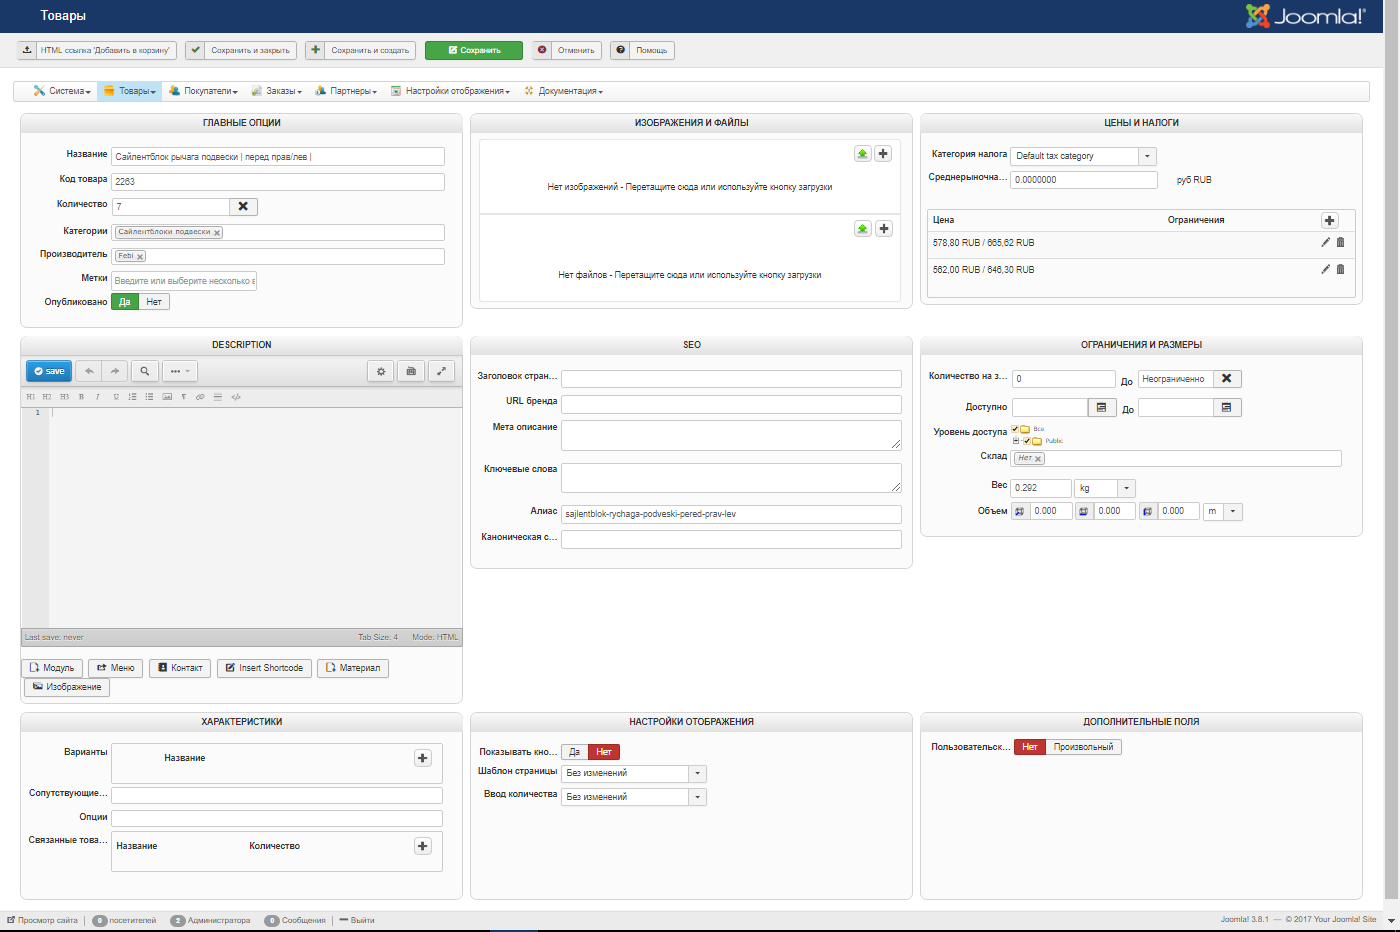Click the green Сохранить button
The image size is (1400, 932).
(474, 50)
